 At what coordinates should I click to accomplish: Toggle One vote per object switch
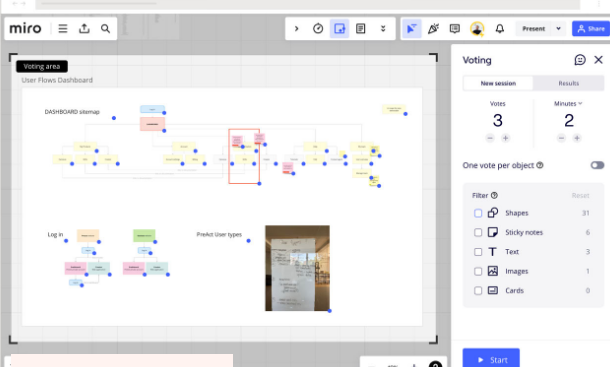(597, 165)
